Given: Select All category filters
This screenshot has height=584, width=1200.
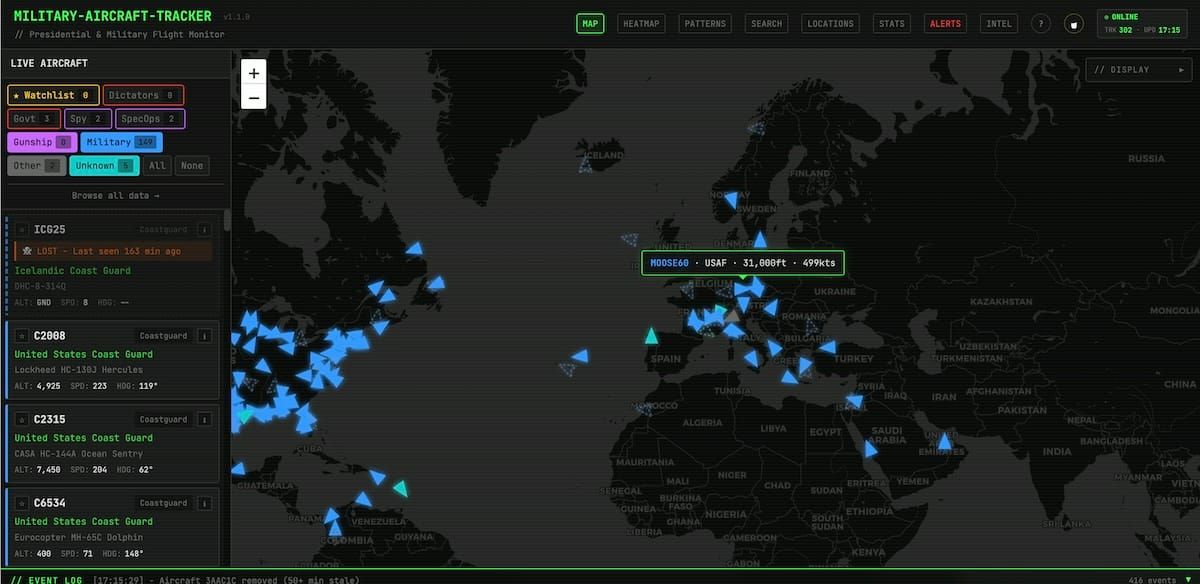Looking at the screenshot, I should pos(156,166).
